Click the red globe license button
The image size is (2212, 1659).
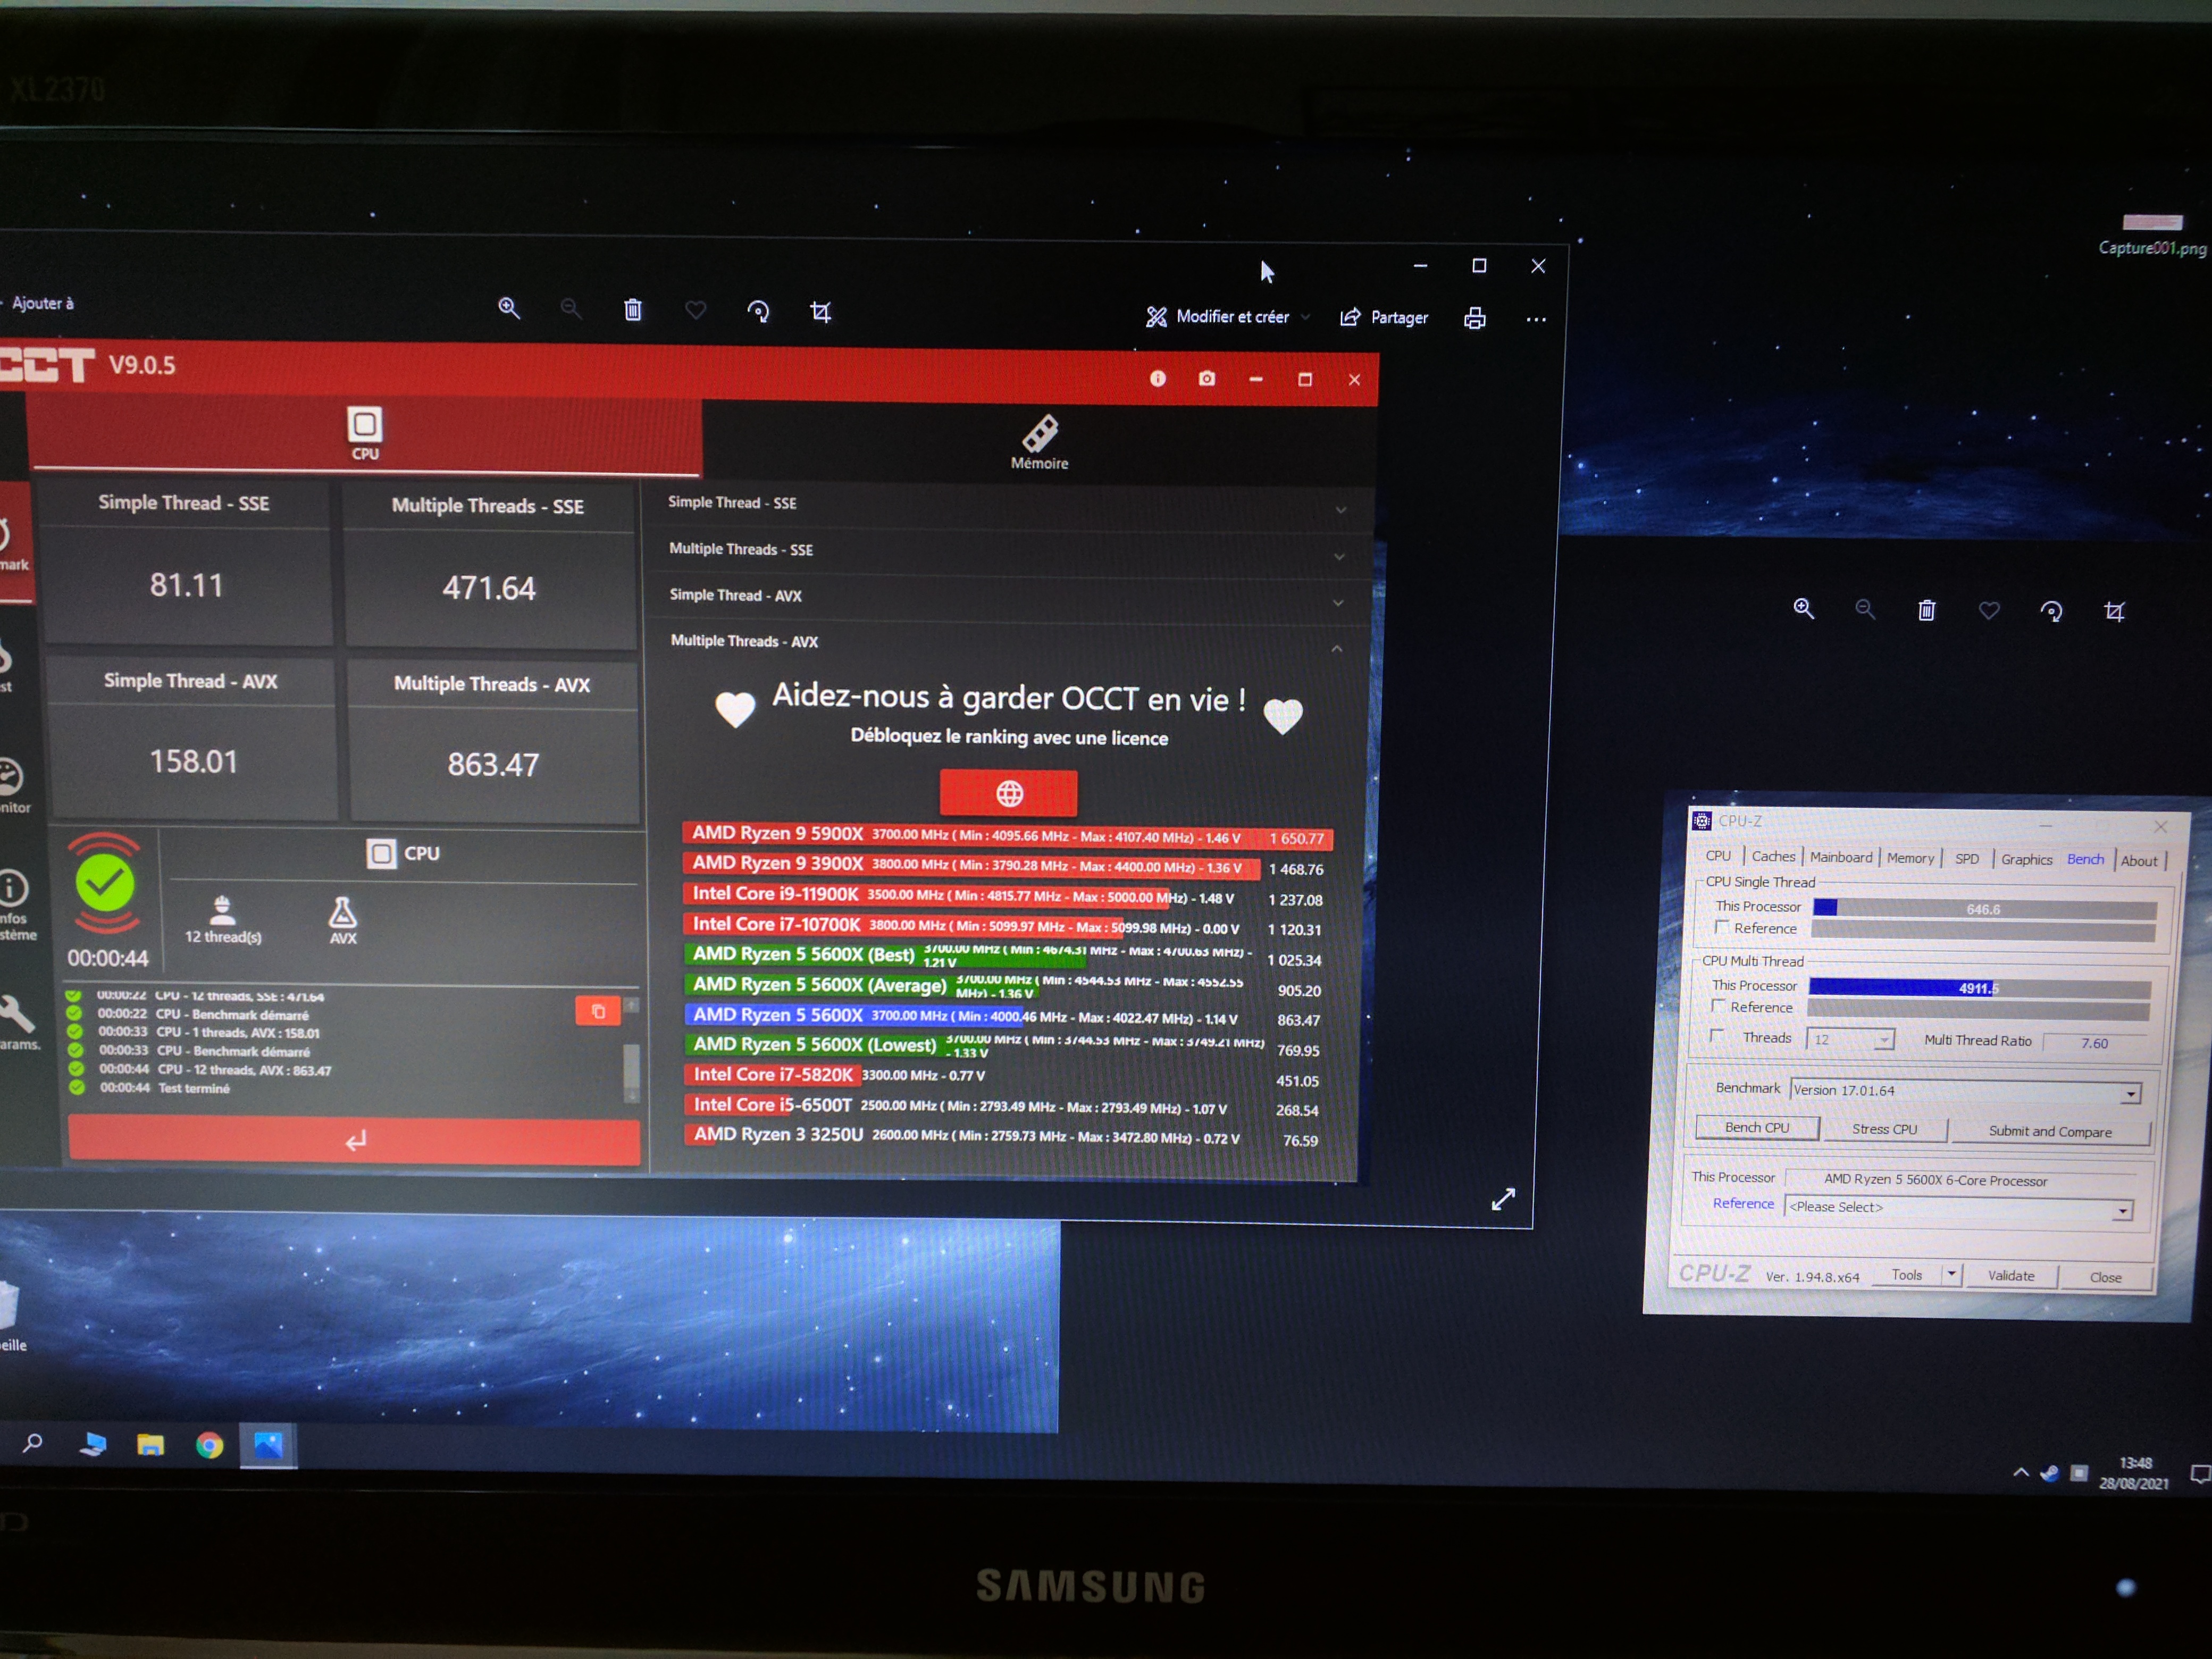[1008, 794]
